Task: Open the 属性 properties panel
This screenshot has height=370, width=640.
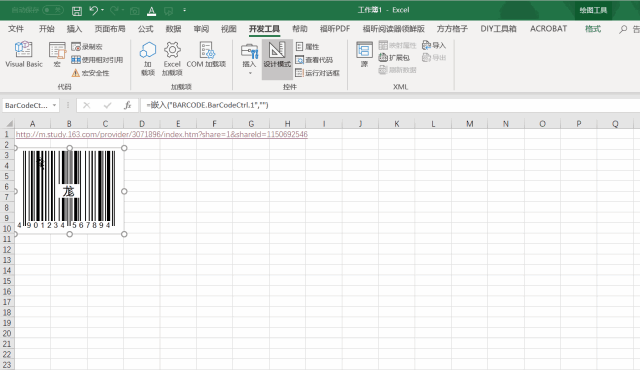Action: pyautogui.click(x=307, y=47)
